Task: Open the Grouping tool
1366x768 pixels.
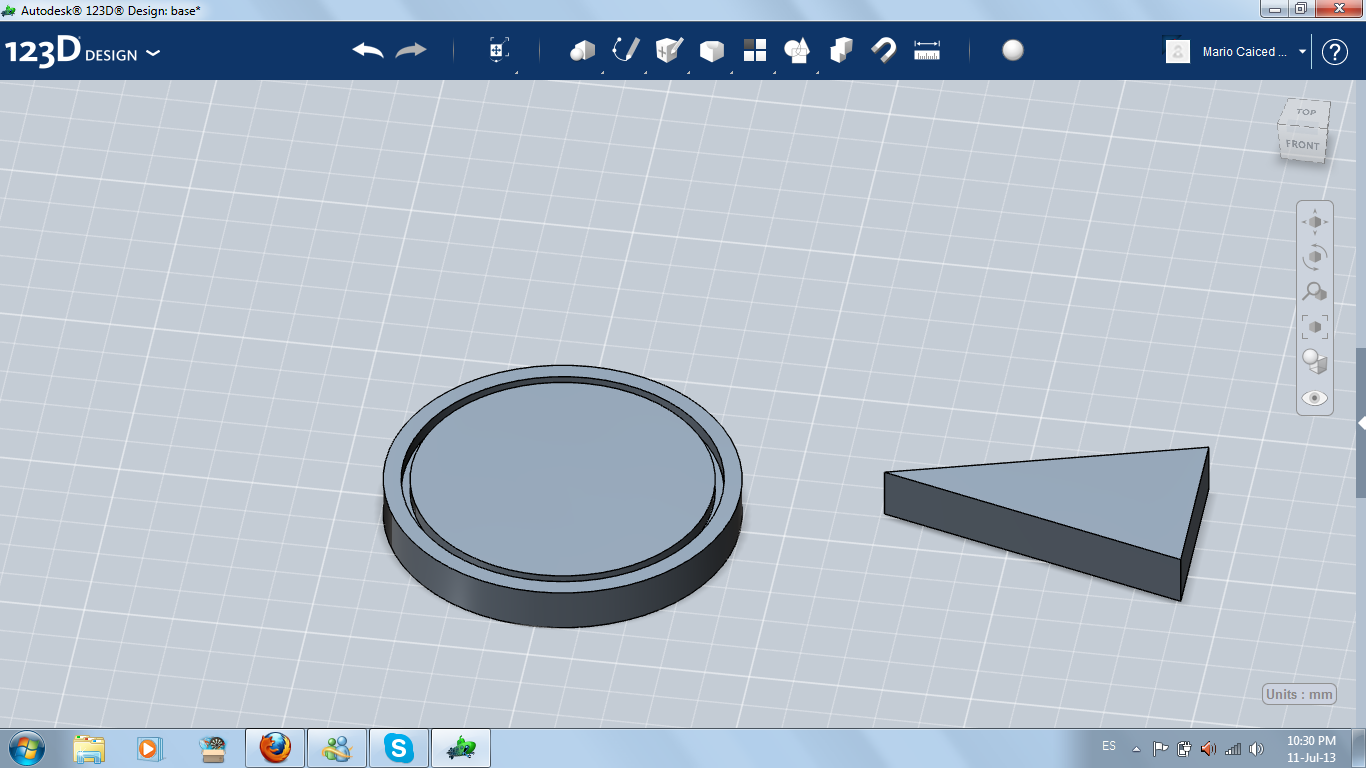Action: (x=797, y=50)
